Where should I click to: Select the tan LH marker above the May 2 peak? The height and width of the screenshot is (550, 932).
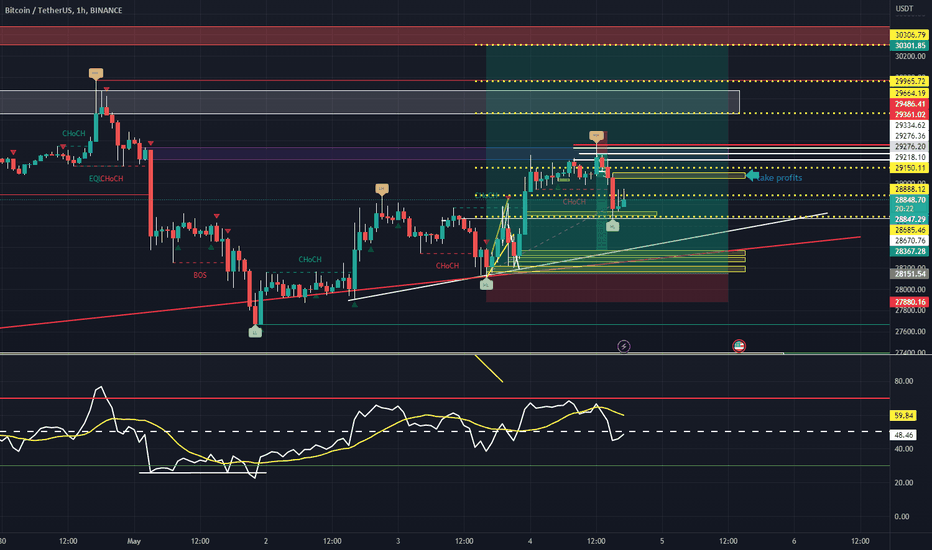[382, 188]
